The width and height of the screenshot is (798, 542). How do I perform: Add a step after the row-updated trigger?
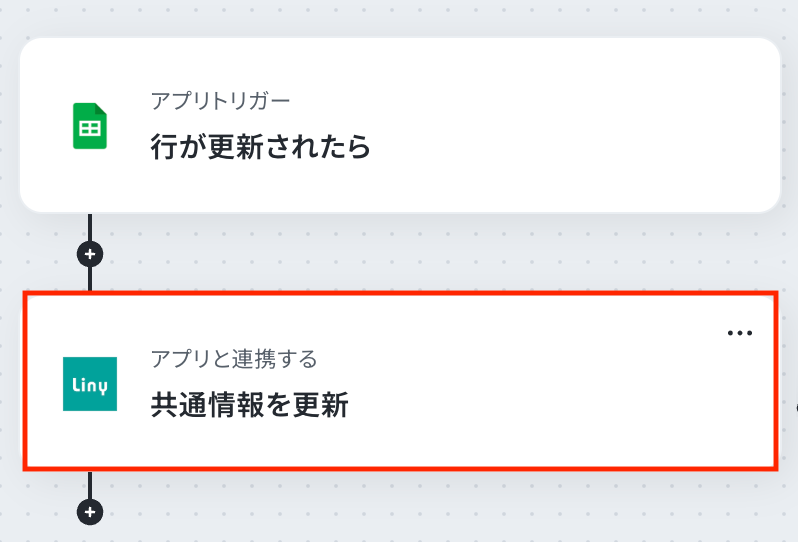(x=90, y=254)
